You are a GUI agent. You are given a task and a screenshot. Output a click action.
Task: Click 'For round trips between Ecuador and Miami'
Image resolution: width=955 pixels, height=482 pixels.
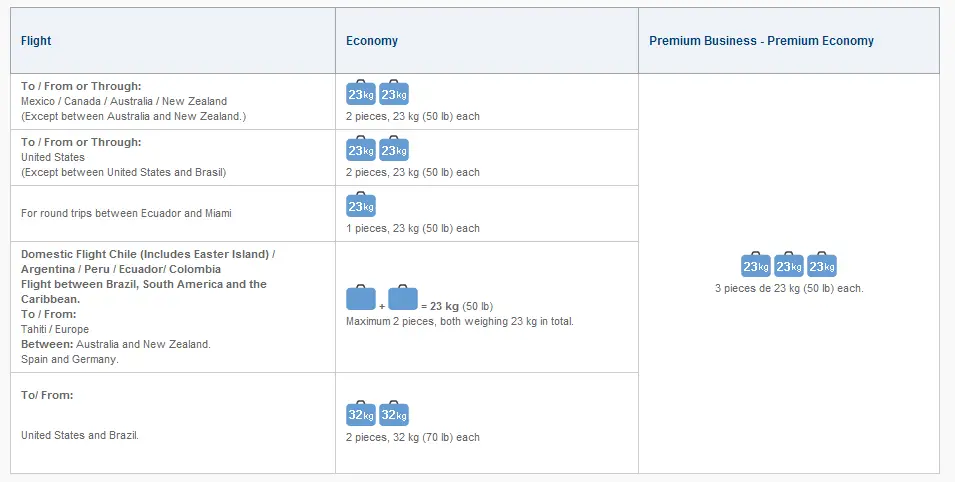click(126, 213)
